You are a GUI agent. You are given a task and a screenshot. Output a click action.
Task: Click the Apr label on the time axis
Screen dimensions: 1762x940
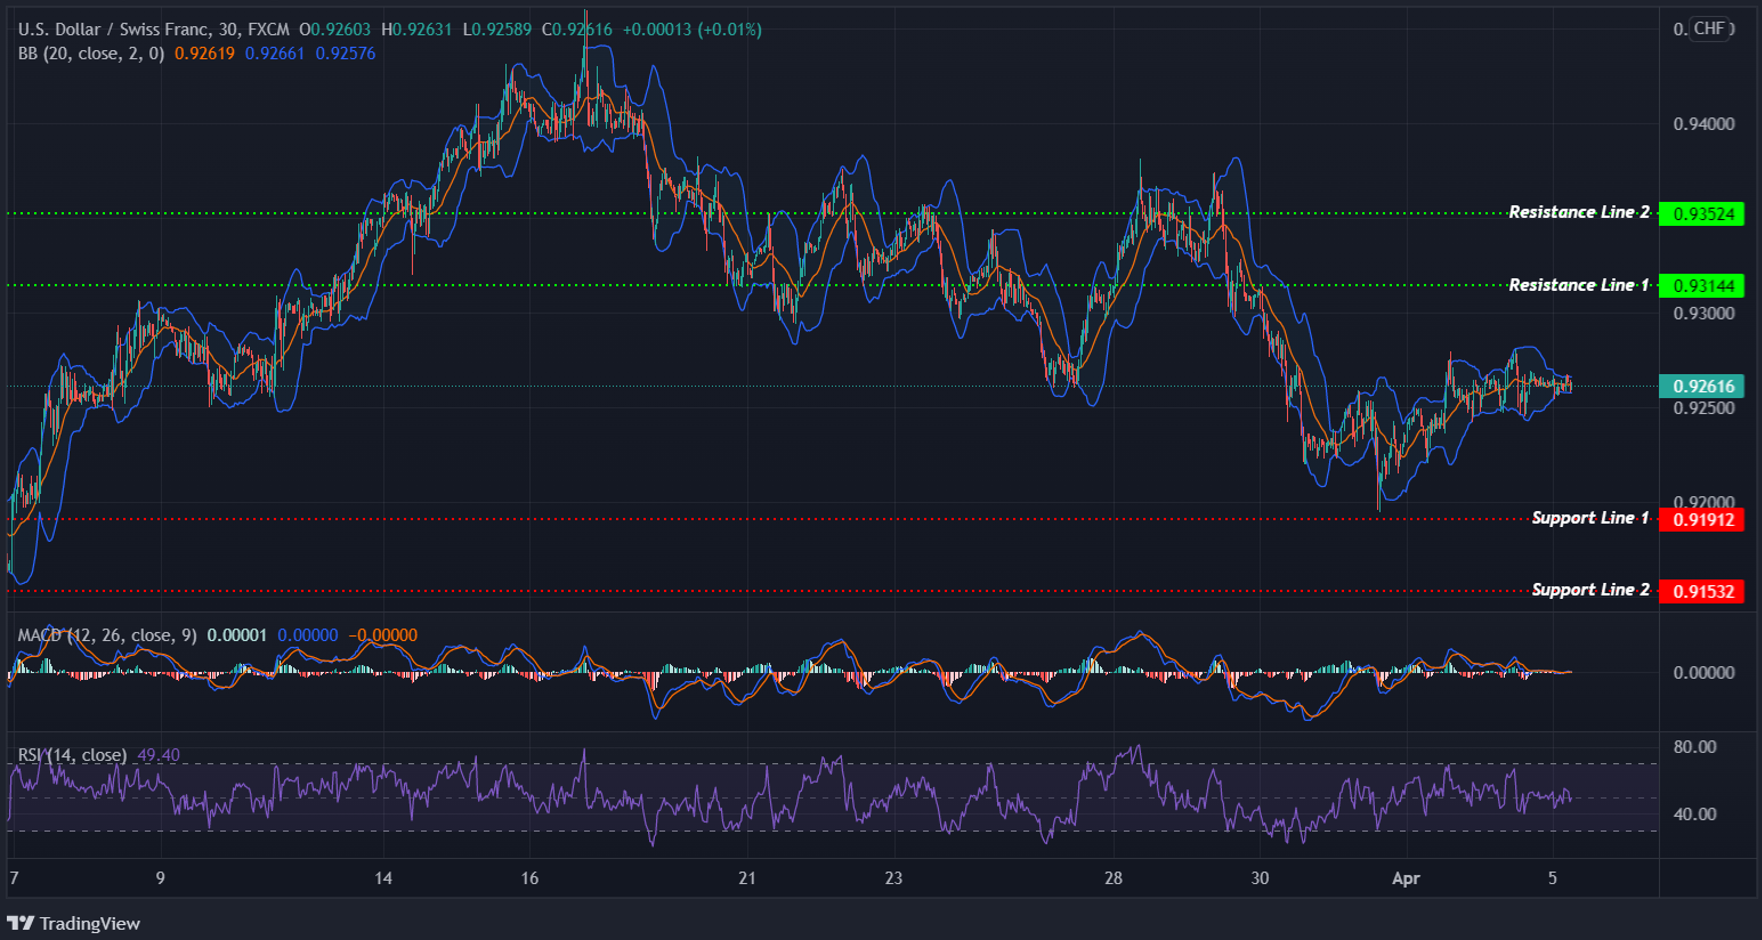click(1408, 878)
